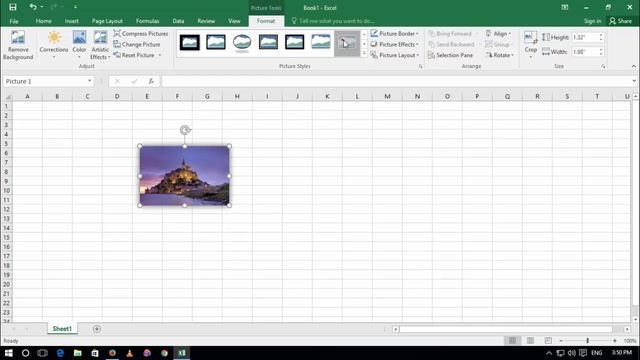Image resolution: width=640 pixels, height=360 pixels.
Task: Click the formula bar
Action: [396, 81]
